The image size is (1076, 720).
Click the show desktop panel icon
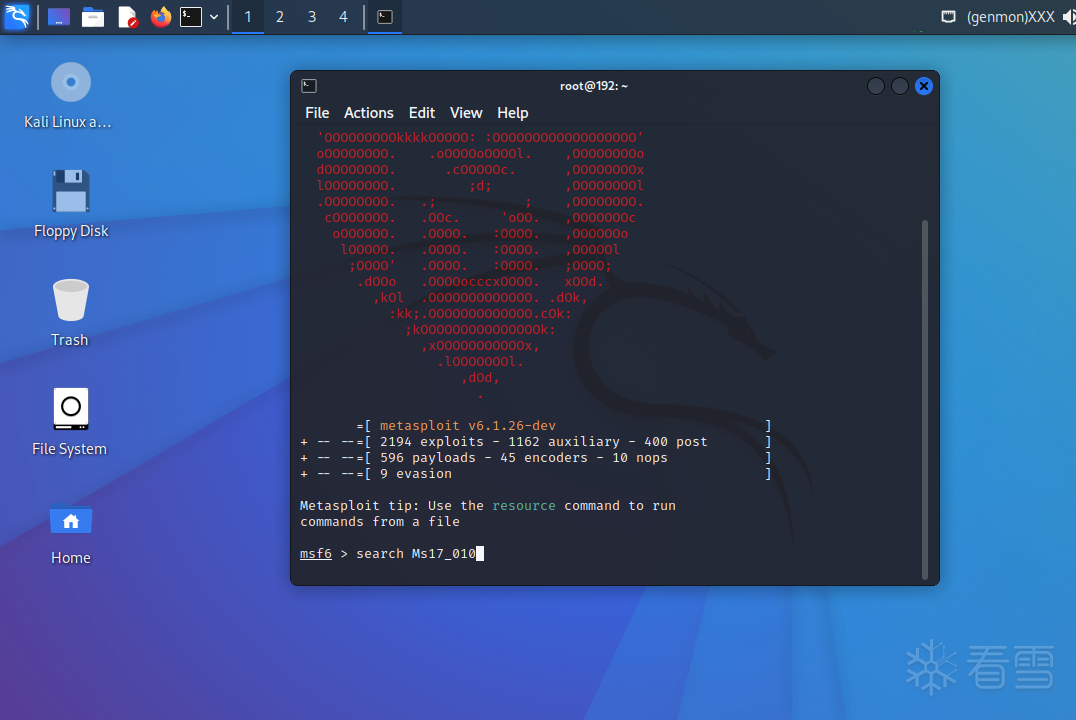pos(59,16)
